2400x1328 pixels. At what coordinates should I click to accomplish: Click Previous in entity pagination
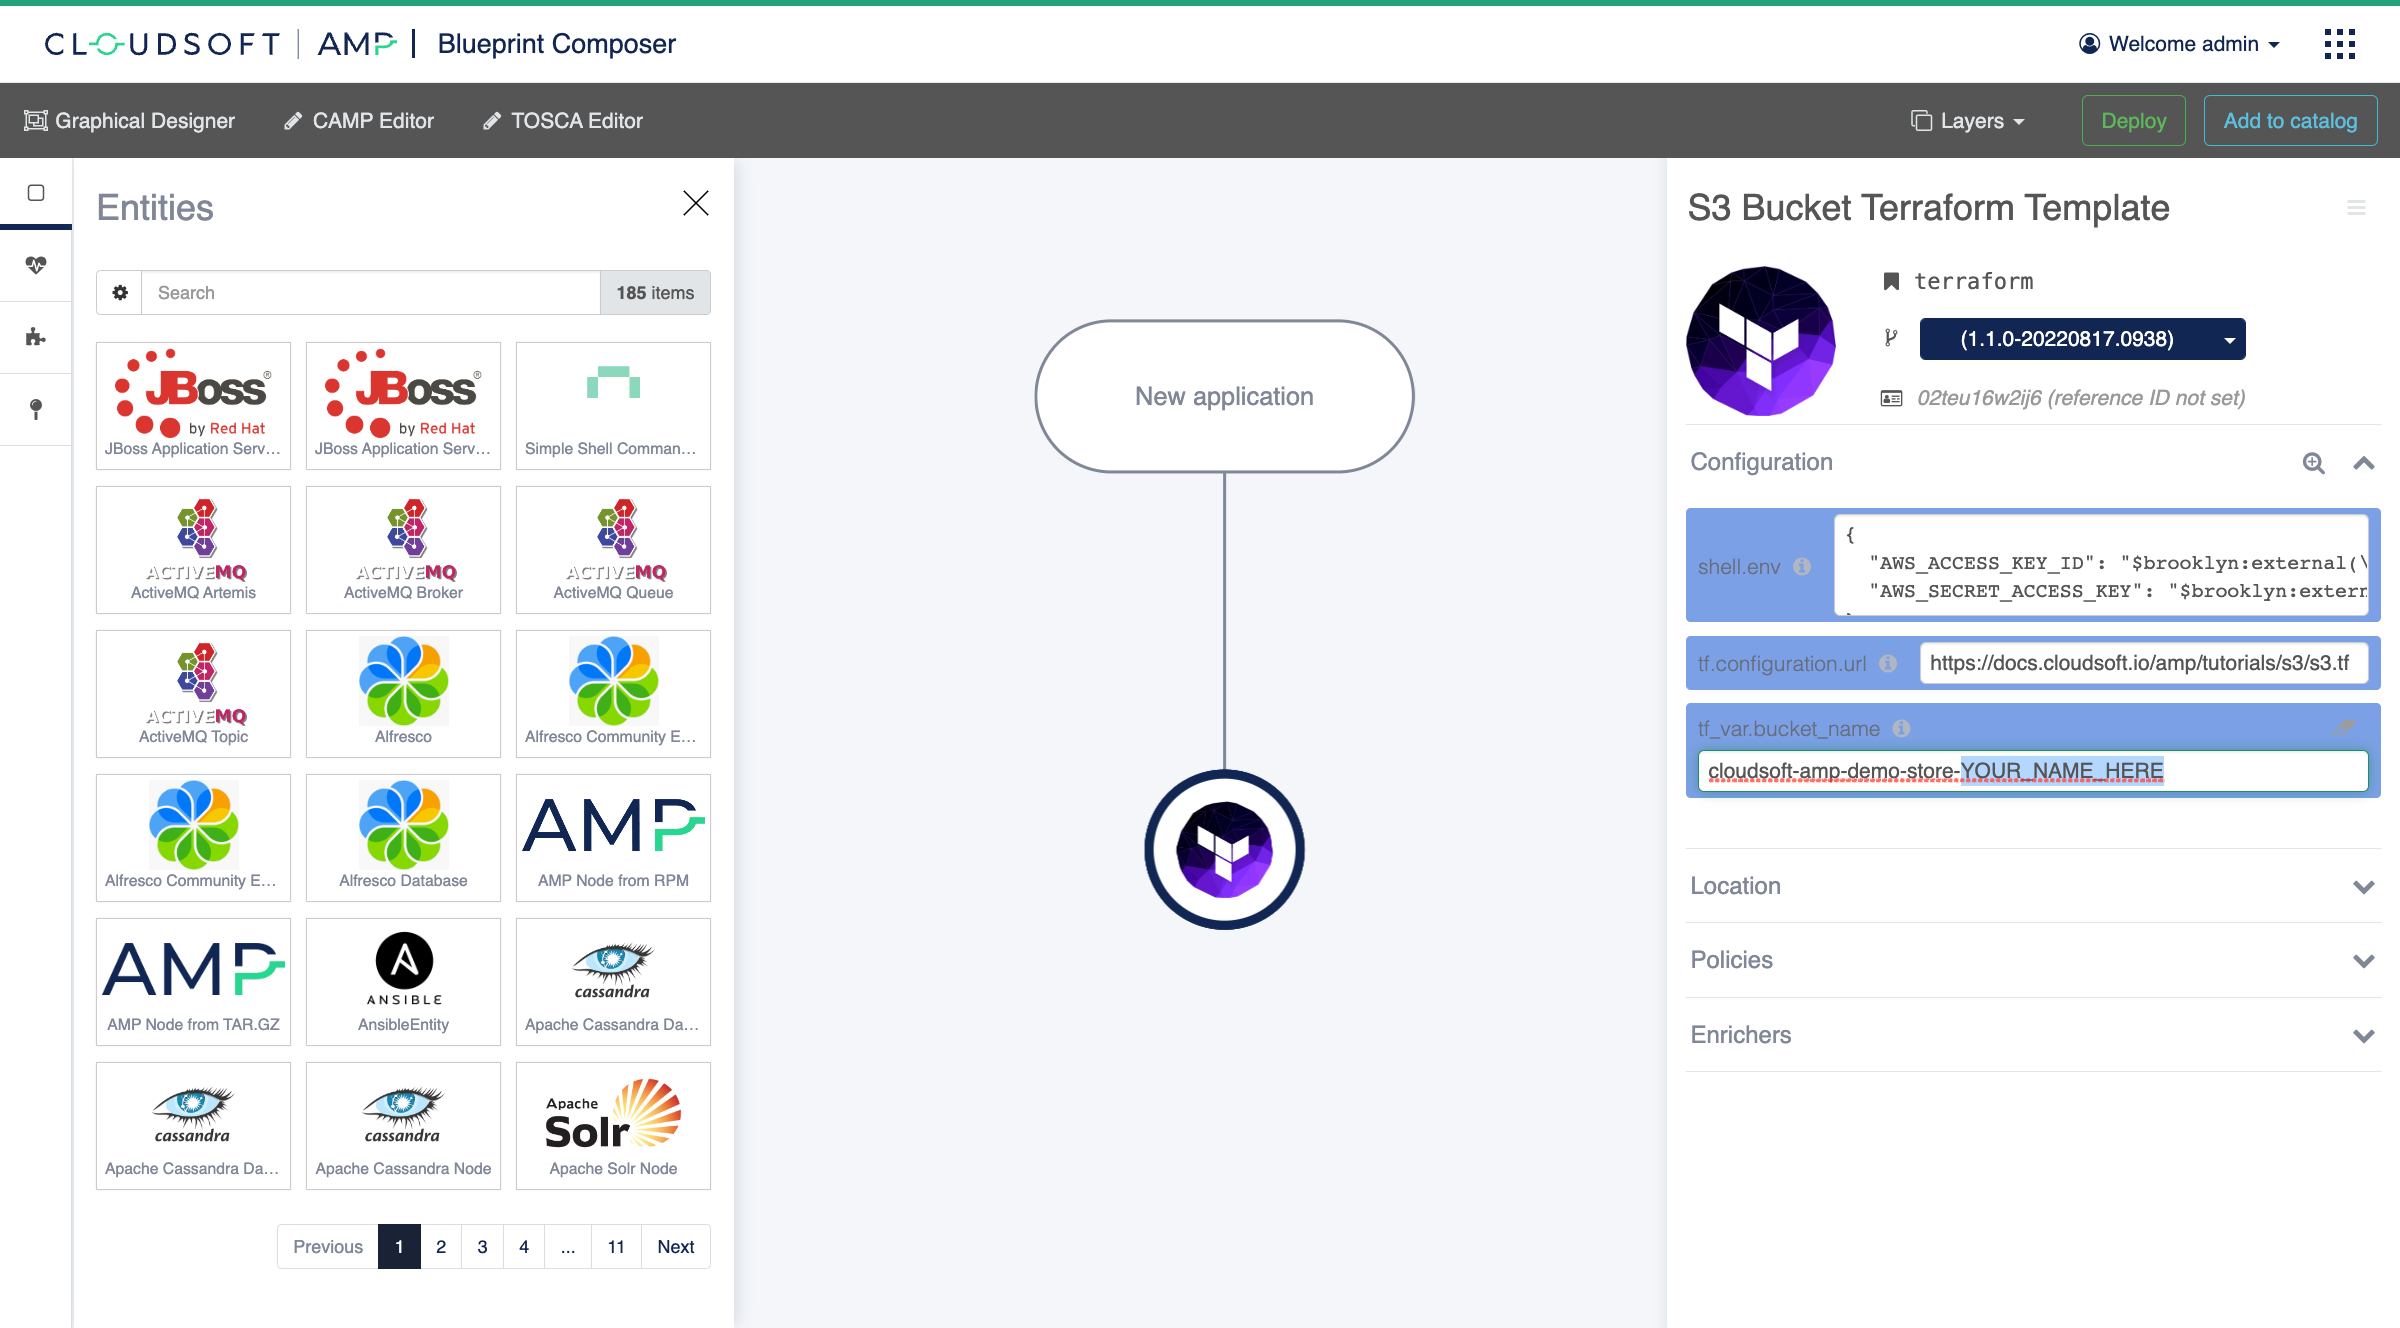[328, 1247]
